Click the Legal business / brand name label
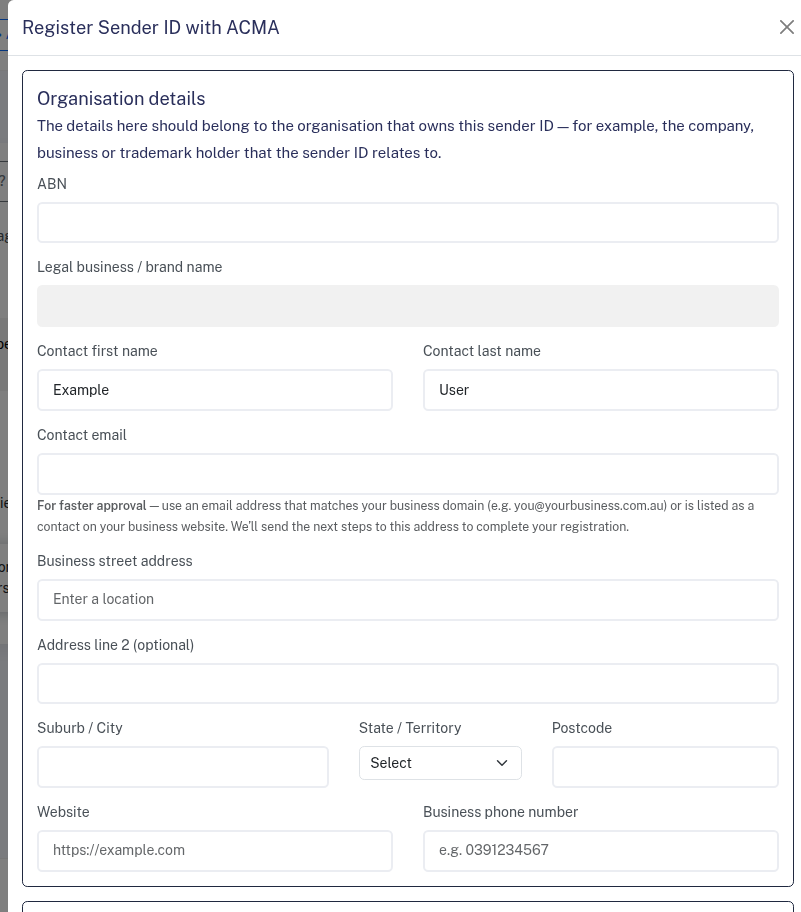The width and height of the screenshot is (801, 912). pos(129,267)
